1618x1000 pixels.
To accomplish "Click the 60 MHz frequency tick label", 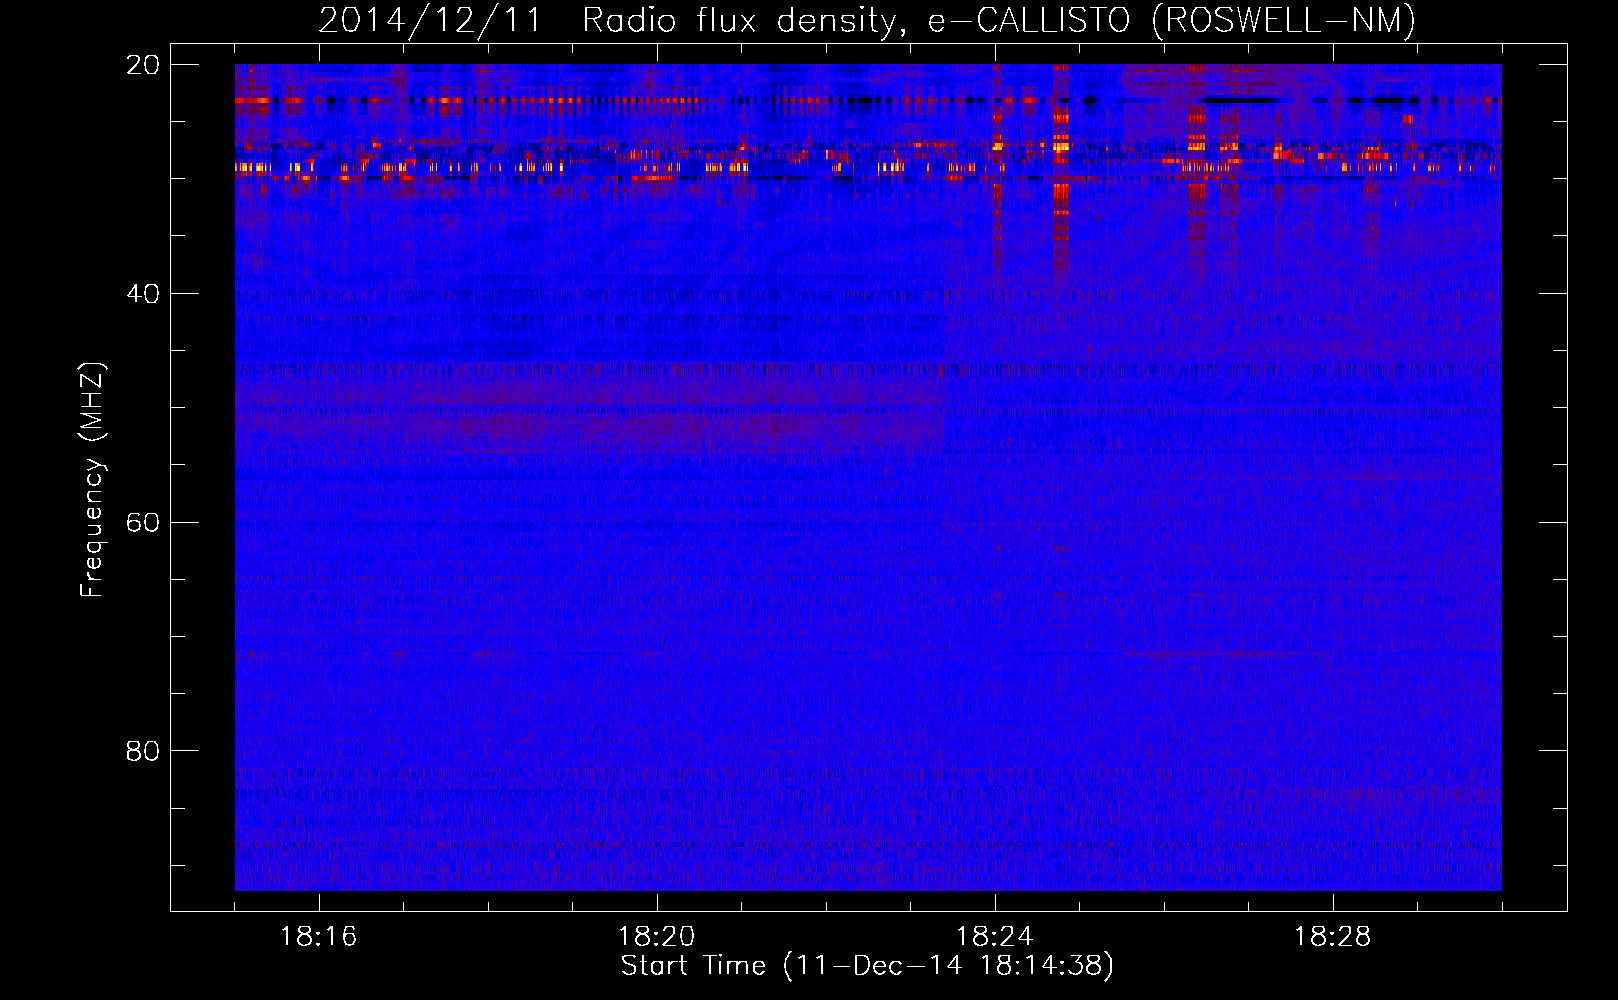I will click(143, 522).
